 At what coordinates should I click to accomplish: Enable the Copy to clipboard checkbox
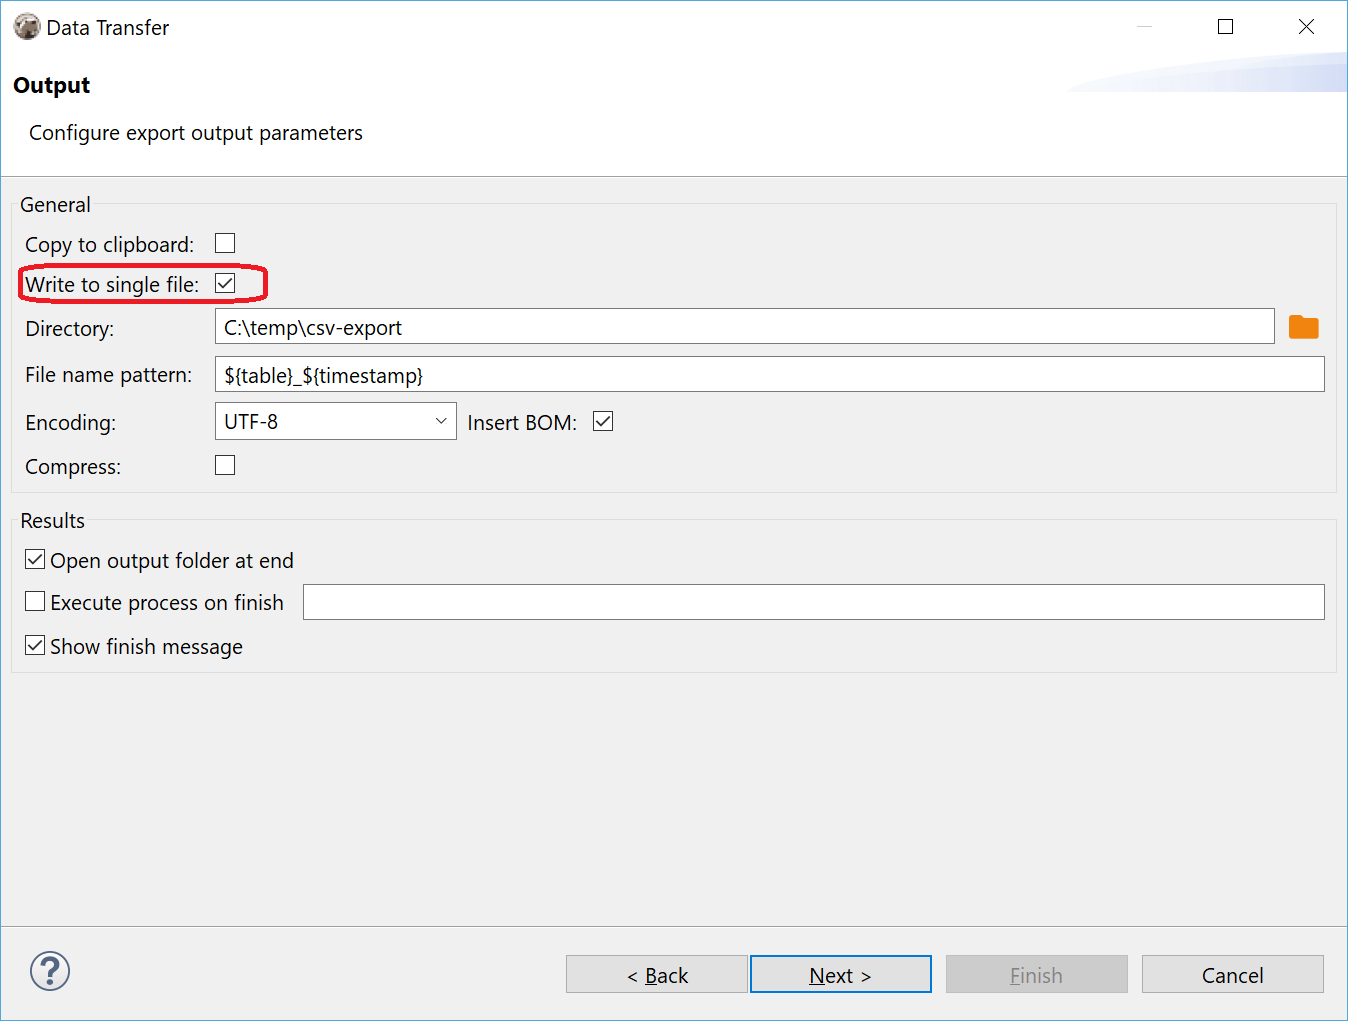(225, 242)
